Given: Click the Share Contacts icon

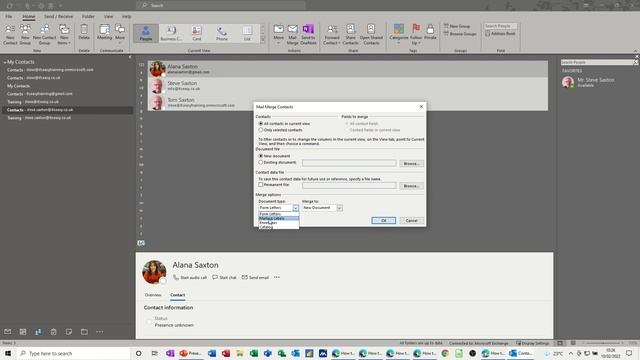Looking at the screenshot, I should (351, 34).
